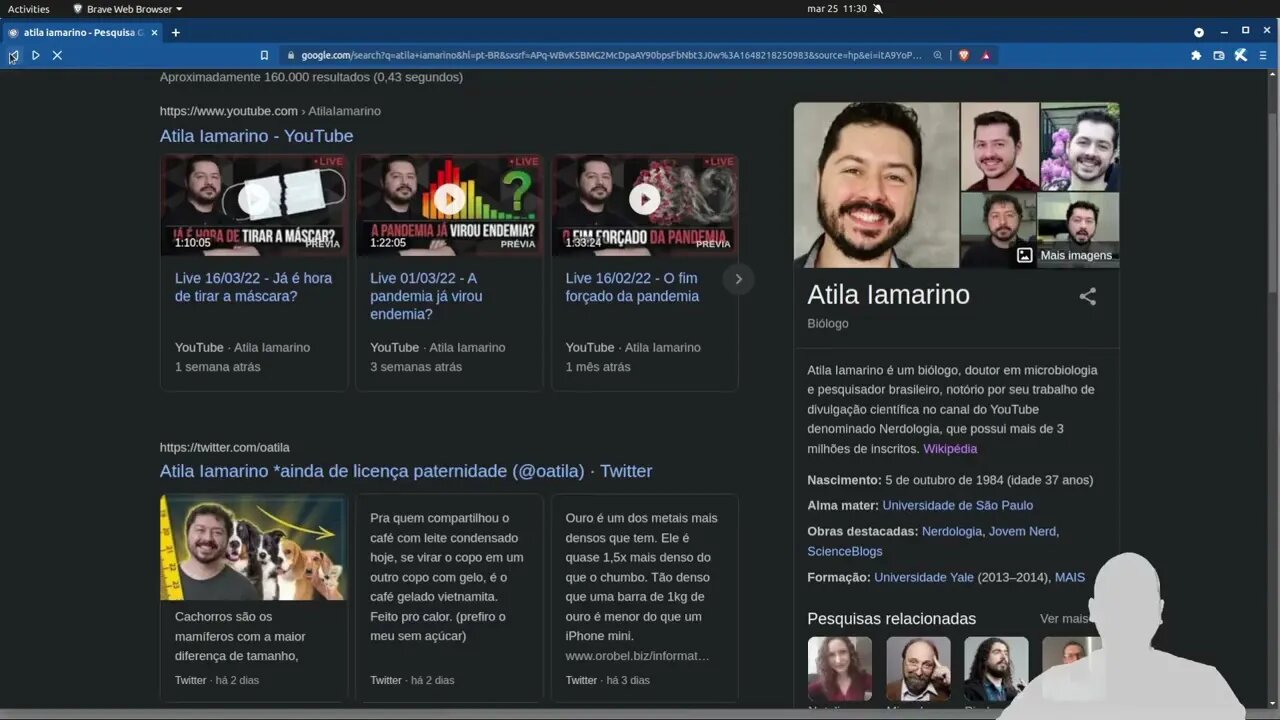
Task: Click the https://twitter.com/oatila URL text
Action: [225, 447]
